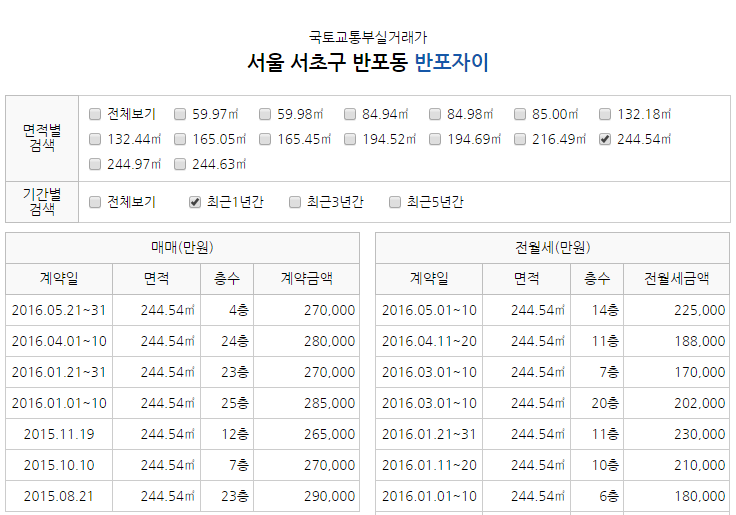This screenshot has height=515, width=736.
Task: Select the 2015.08.21 sale date cell
Action: pyautogui.click(x=59, y=496)
